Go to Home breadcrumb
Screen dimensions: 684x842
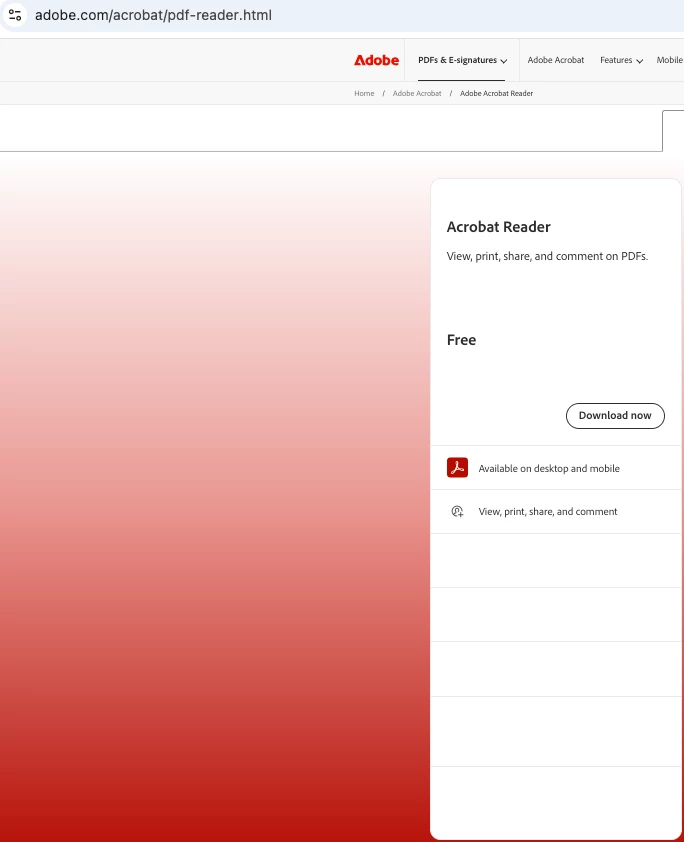pyautogui.click(x=364, y=93)
